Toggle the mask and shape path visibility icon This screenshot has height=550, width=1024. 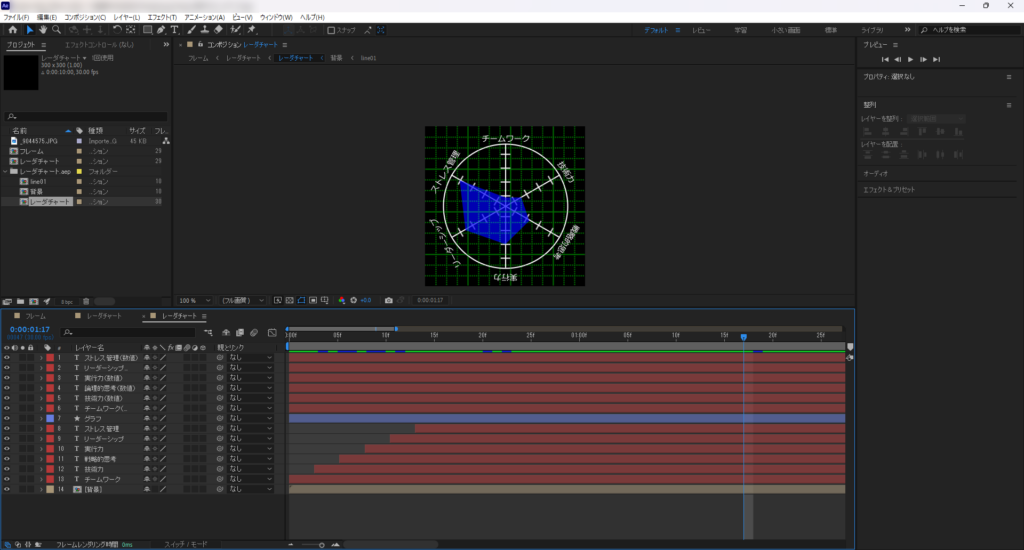pos(301,300)
